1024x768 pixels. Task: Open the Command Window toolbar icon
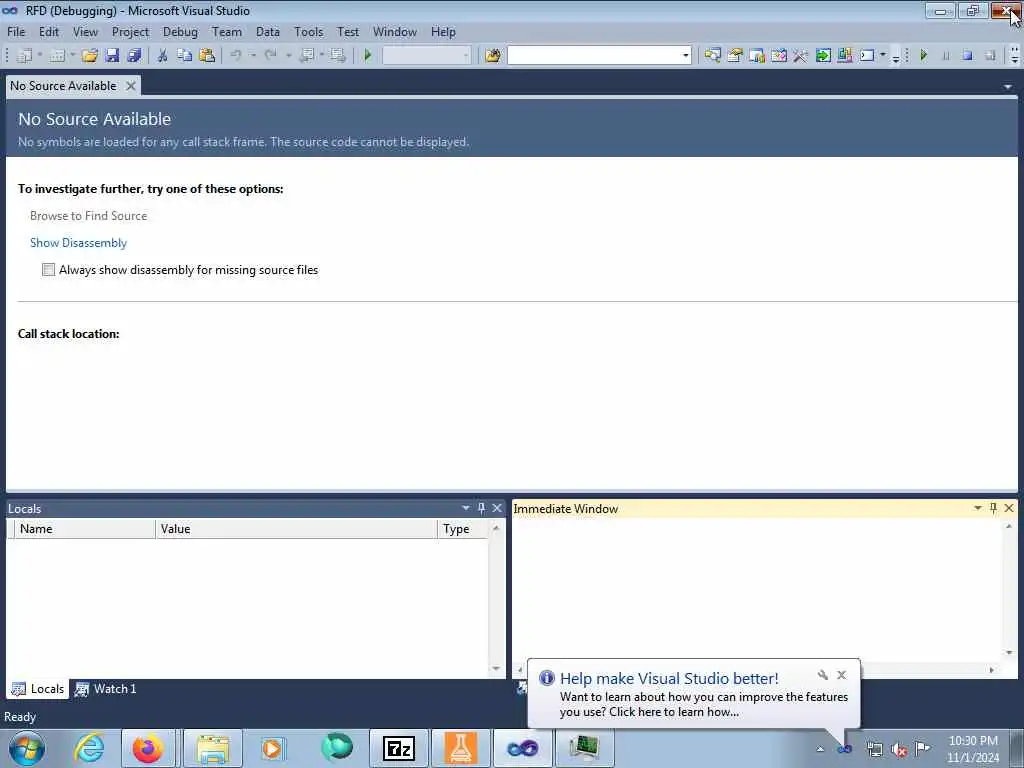867,56
